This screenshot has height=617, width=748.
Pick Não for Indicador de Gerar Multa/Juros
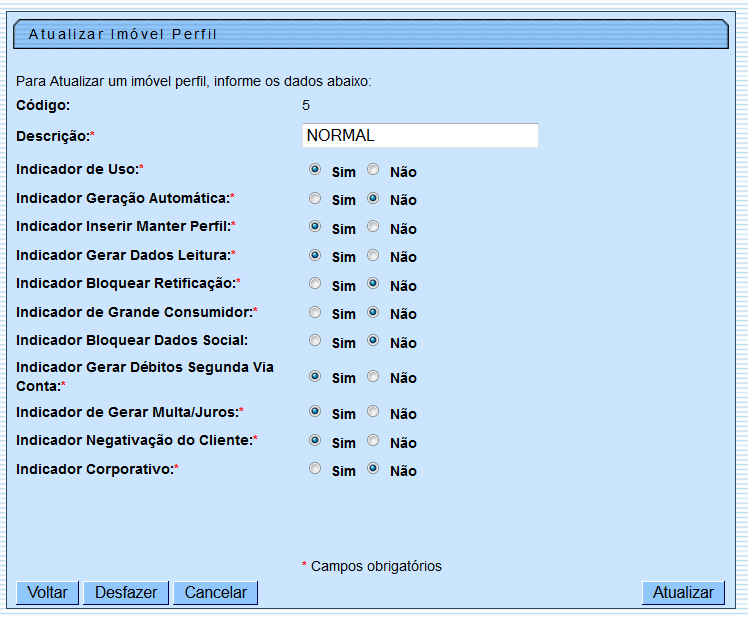(x=373, y=412)
